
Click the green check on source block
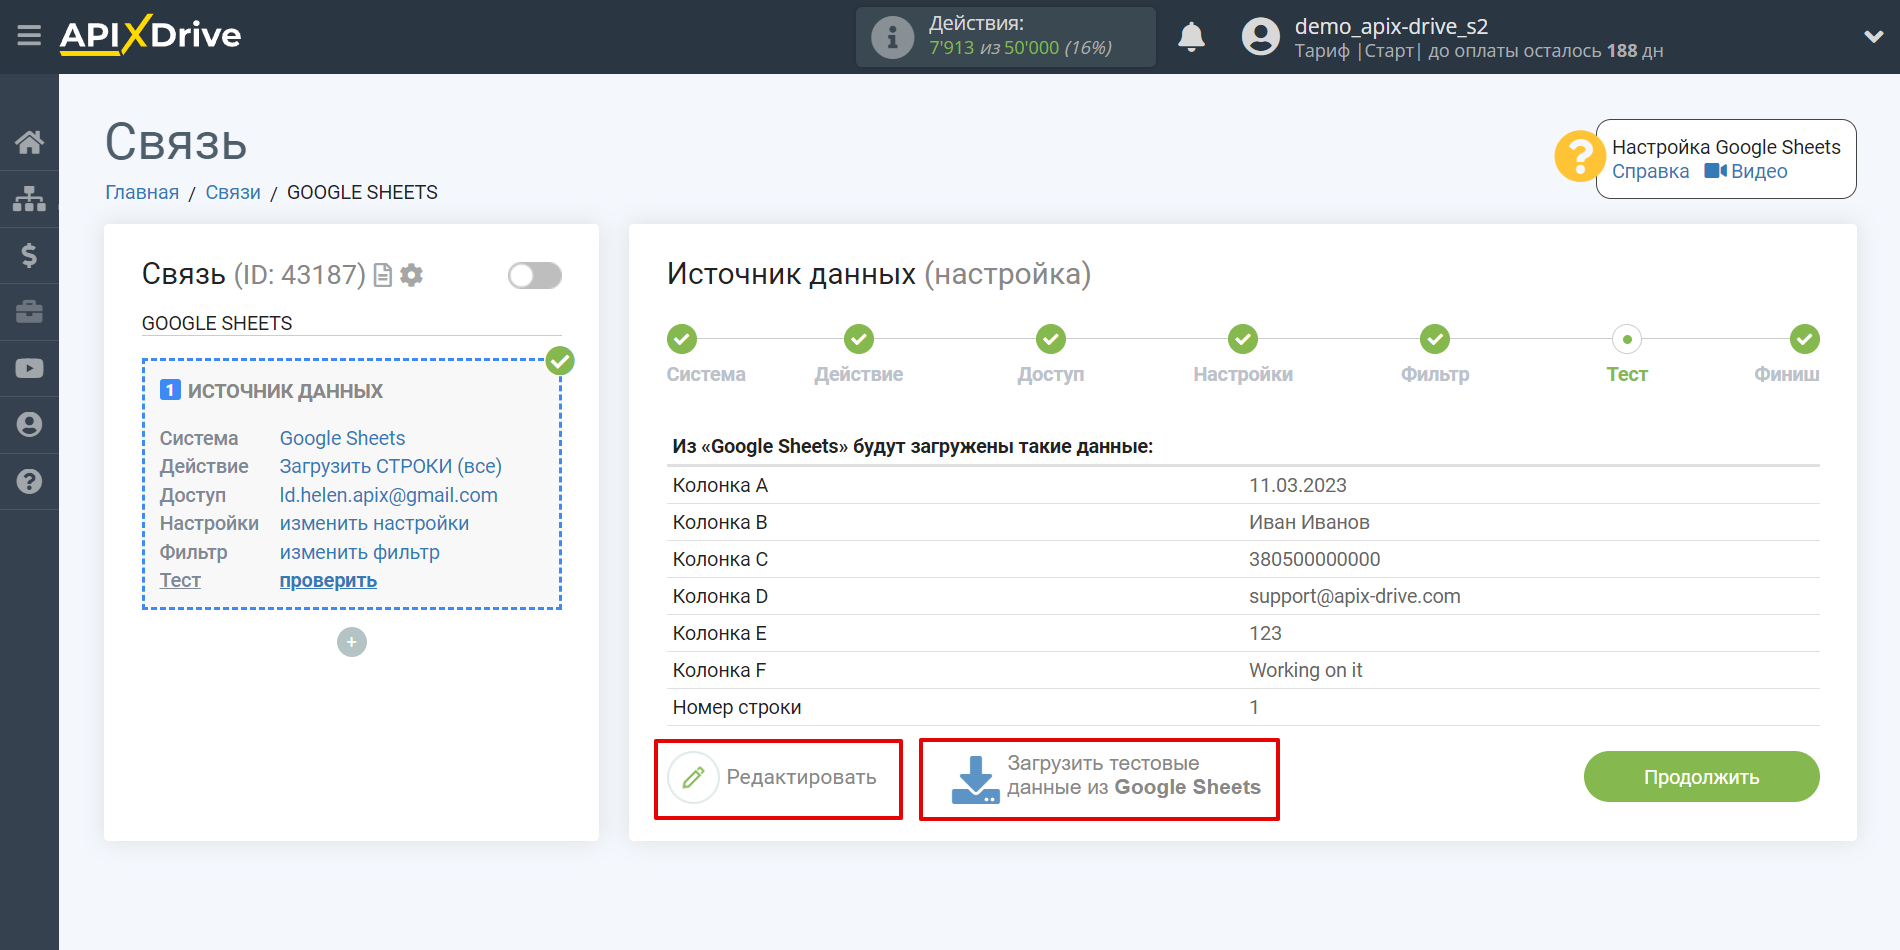560,361
